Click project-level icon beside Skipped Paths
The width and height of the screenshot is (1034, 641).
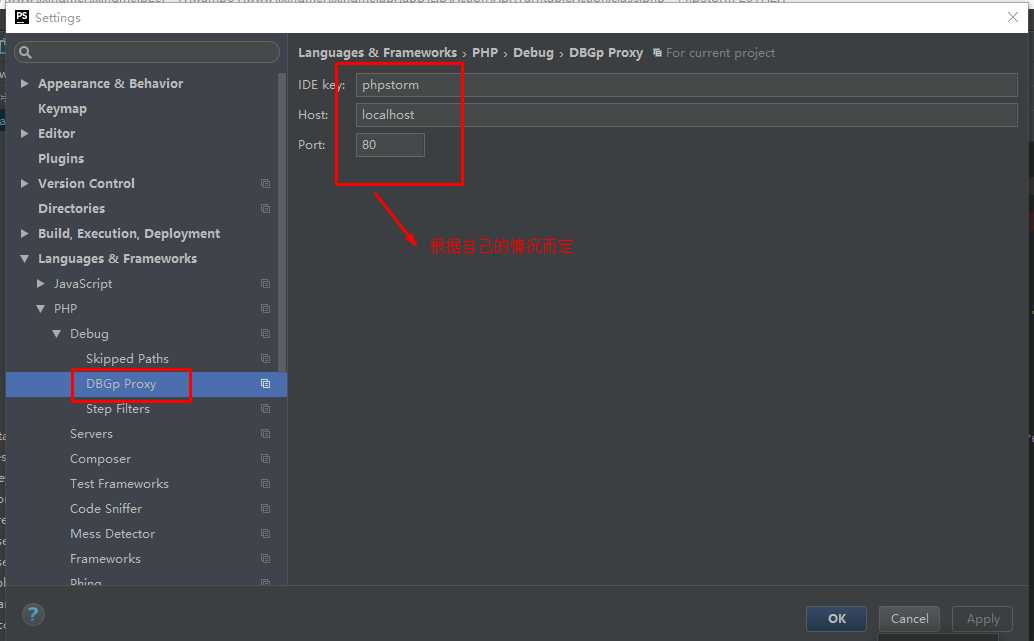(x=265, y=359)
